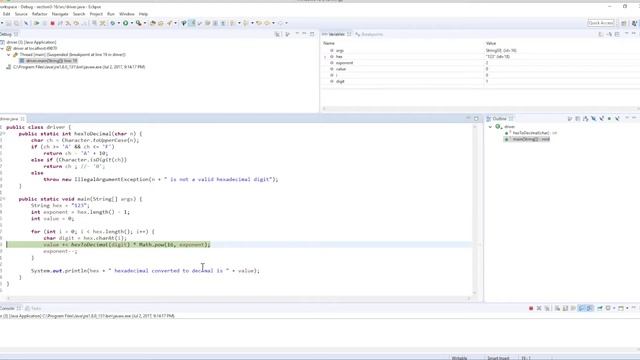The width and height of the screenshot is (640, 360).
Task: Expand the hex variable row
Action: (x=325, y=57)
